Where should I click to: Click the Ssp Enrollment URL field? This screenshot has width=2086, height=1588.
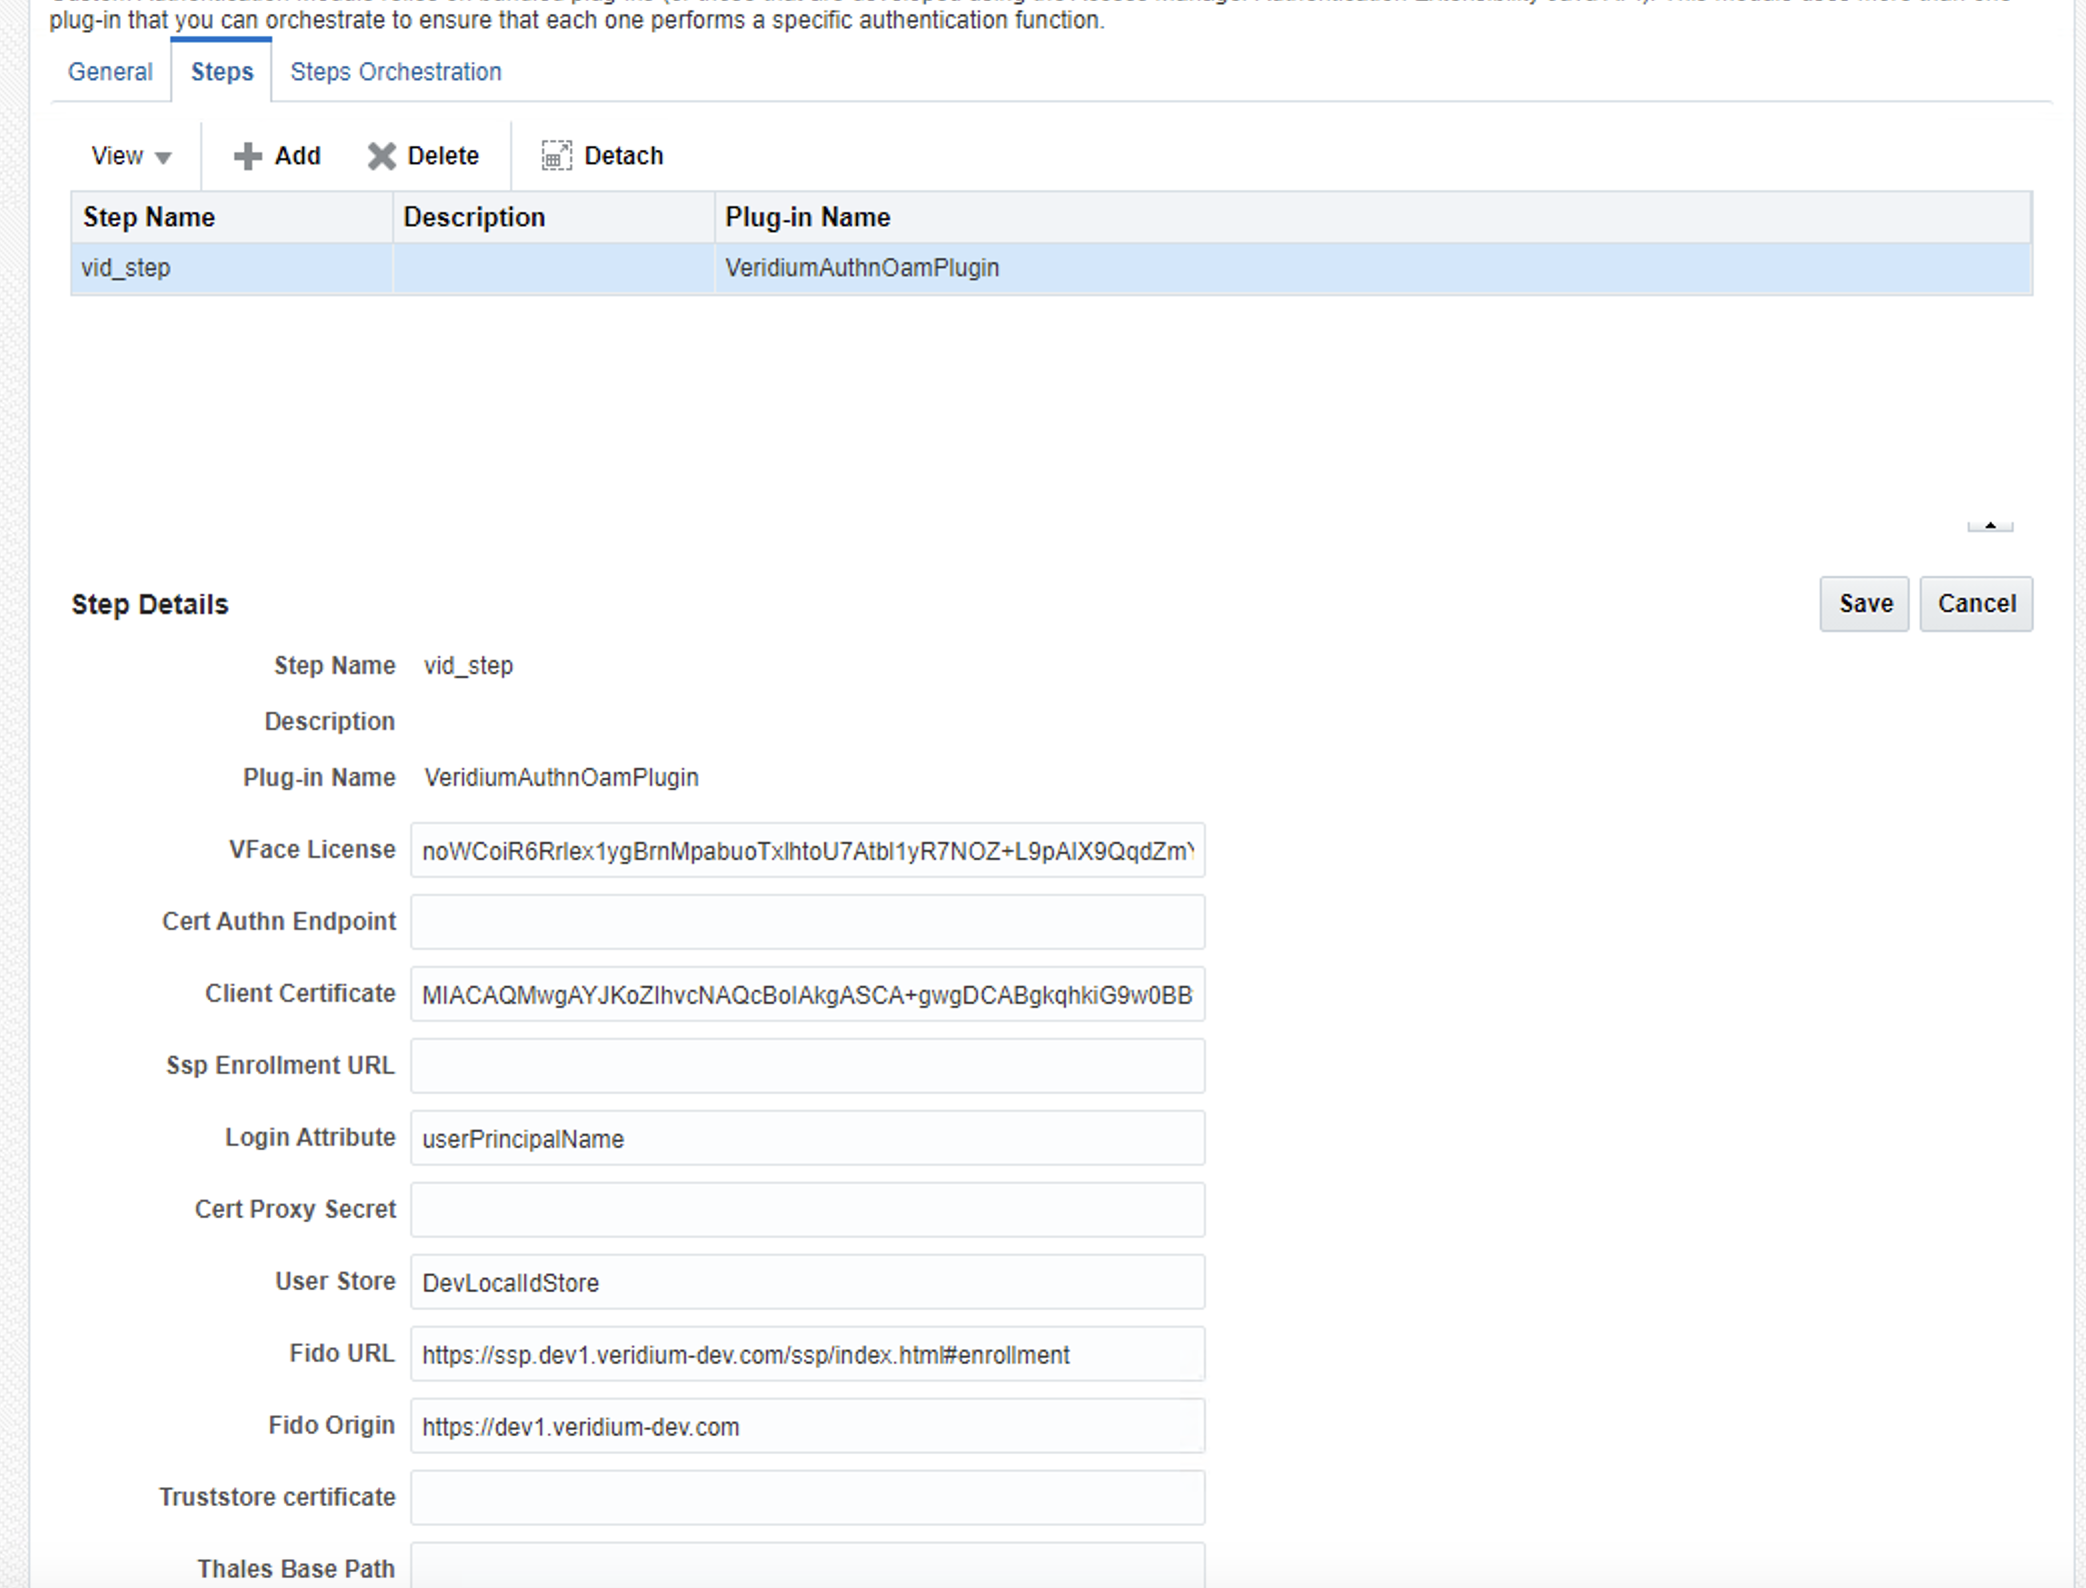(x=807, y=1066)
